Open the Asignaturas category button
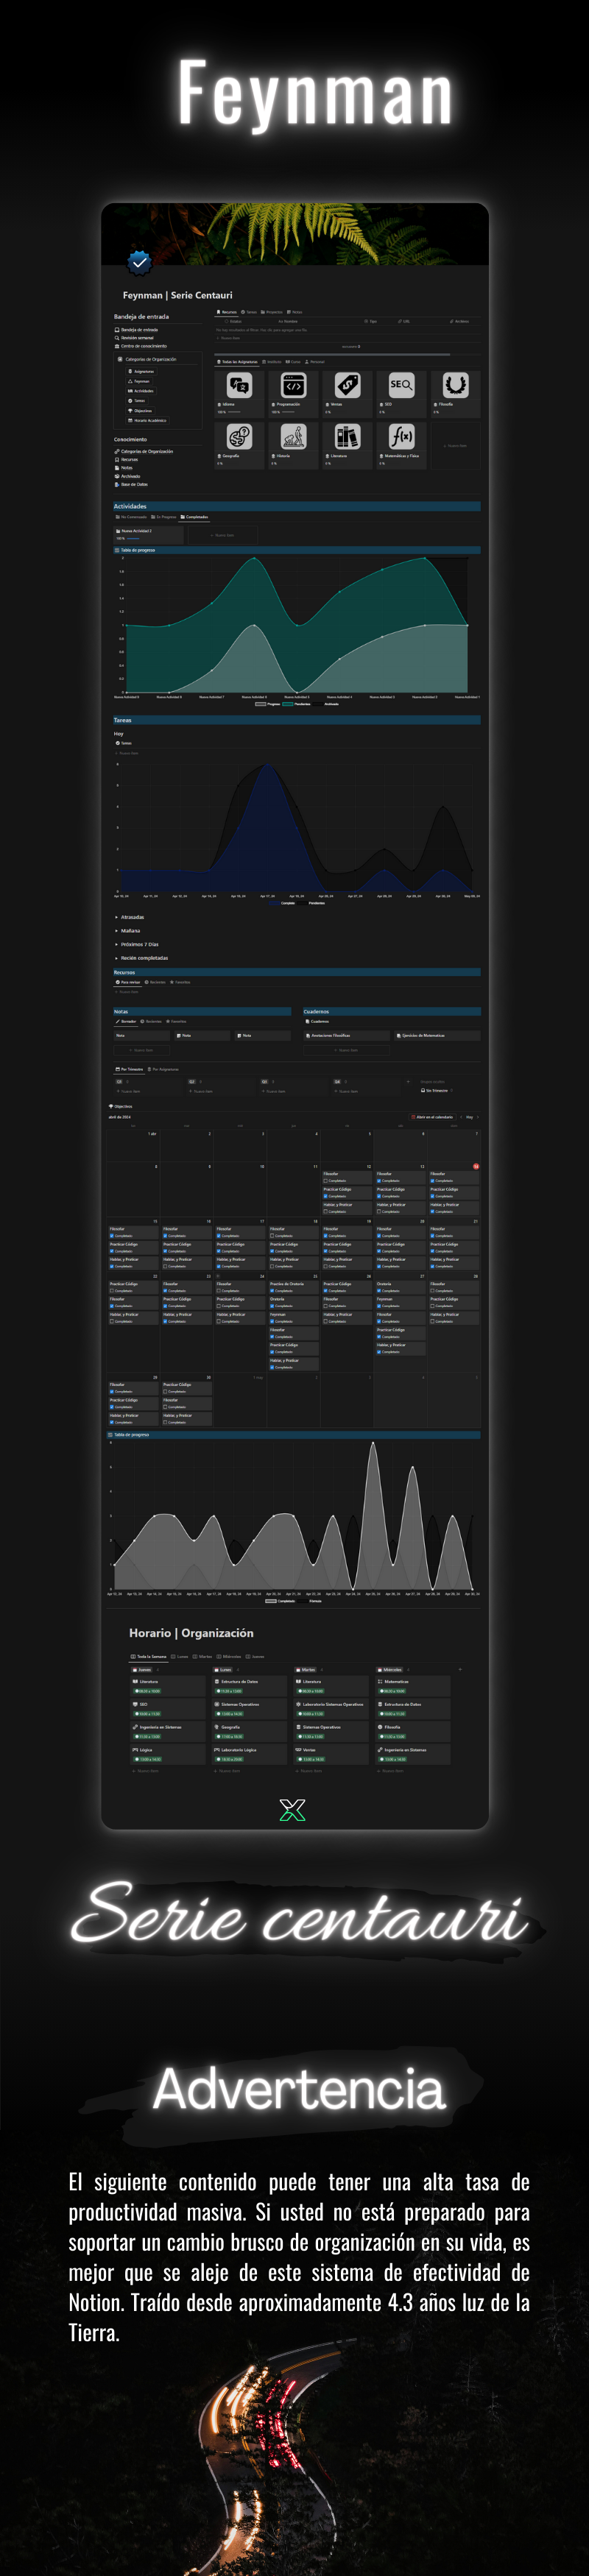The image size is (589, 2576). (x=143, y=371)
